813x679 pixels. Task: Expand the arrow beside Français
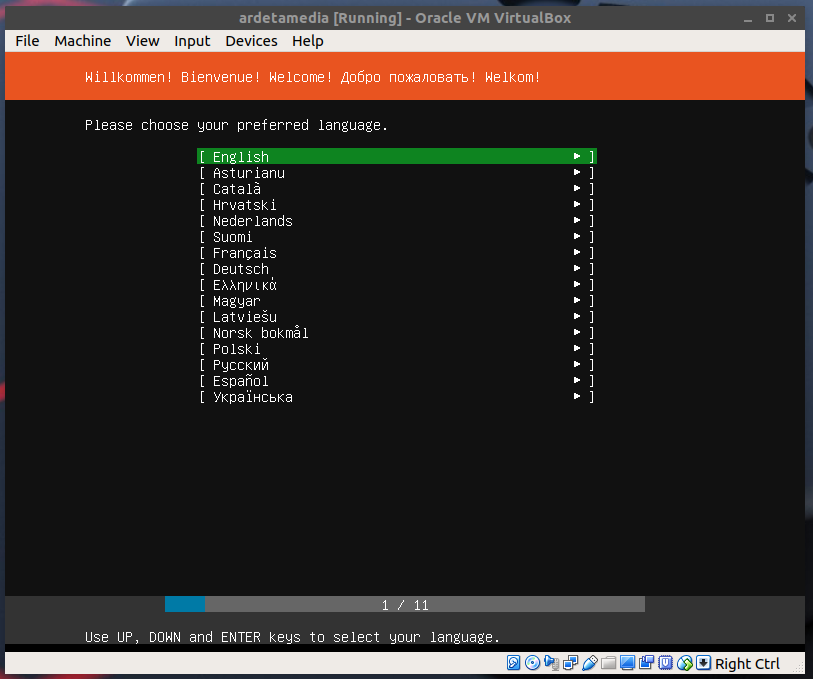578,253
